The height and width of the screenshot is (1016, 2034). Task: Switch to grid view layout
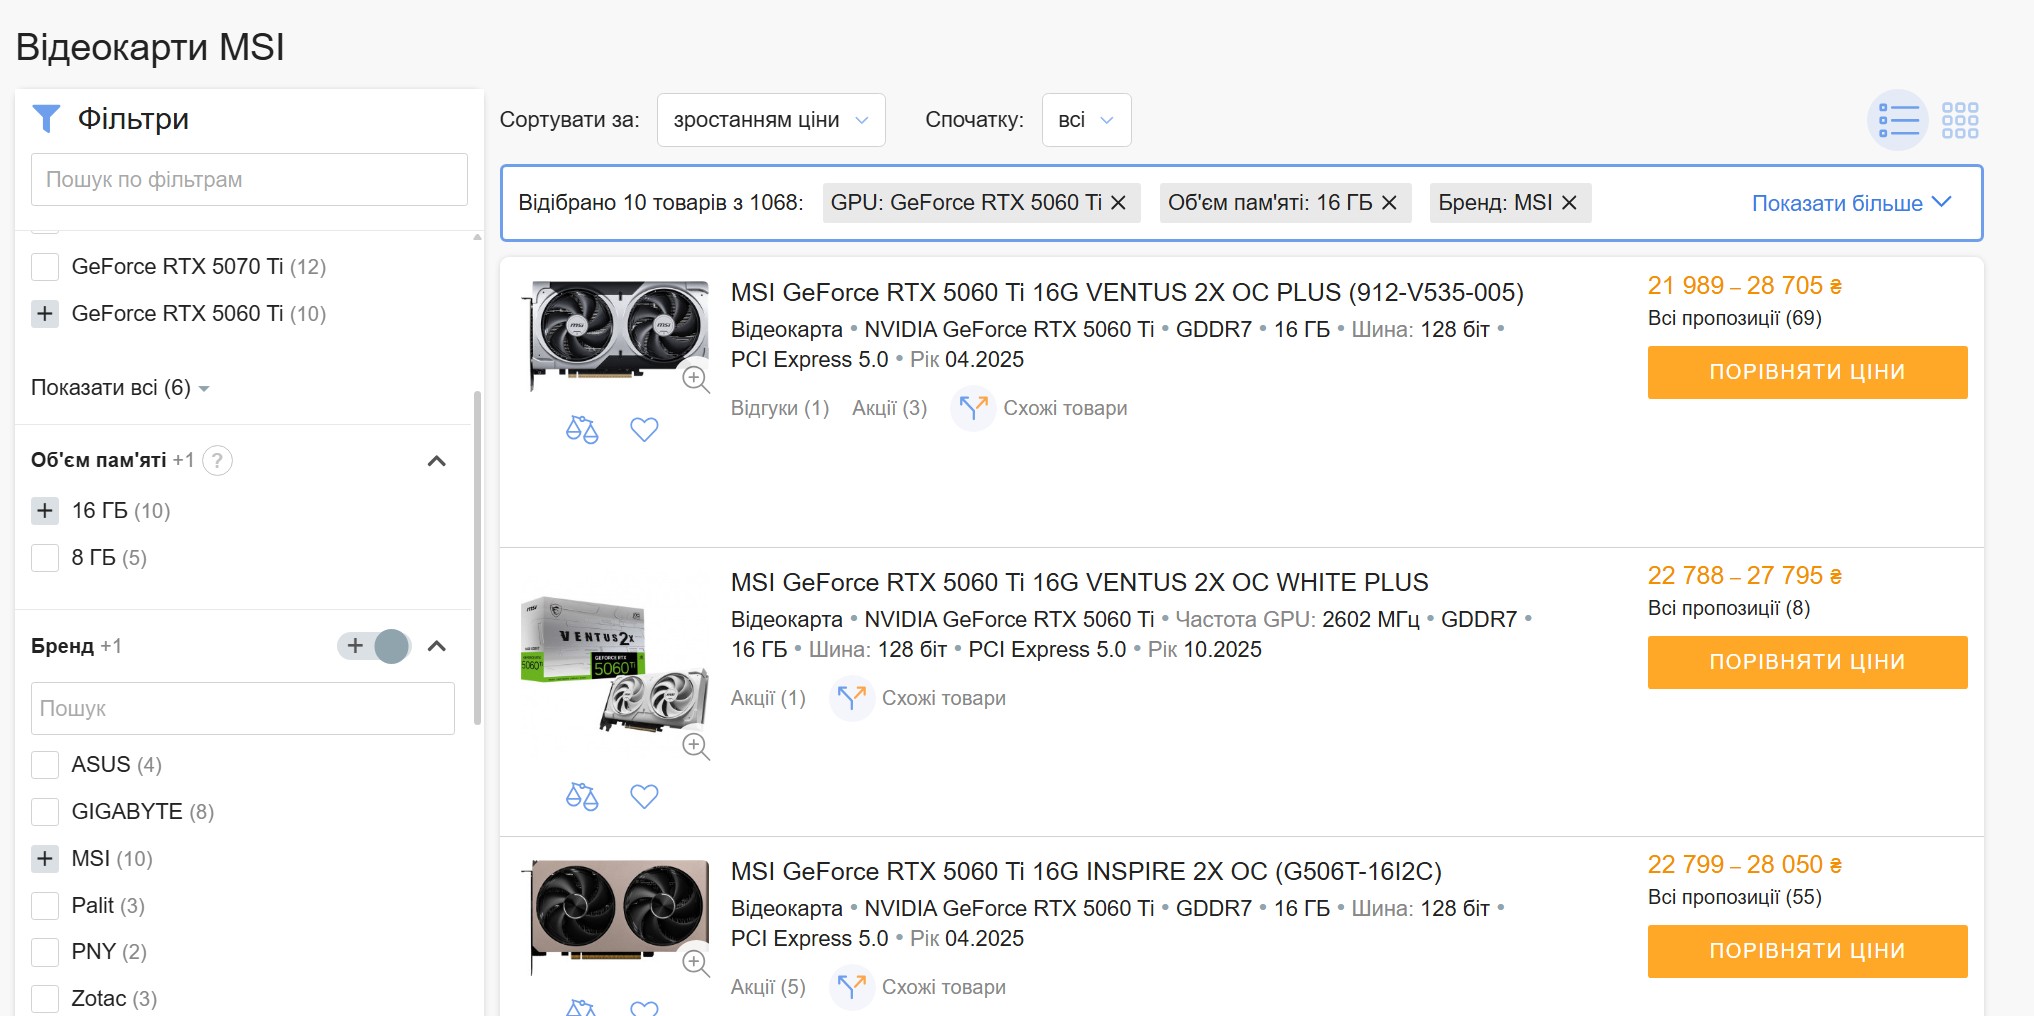pyautogui.click(x=1960, y=120)
